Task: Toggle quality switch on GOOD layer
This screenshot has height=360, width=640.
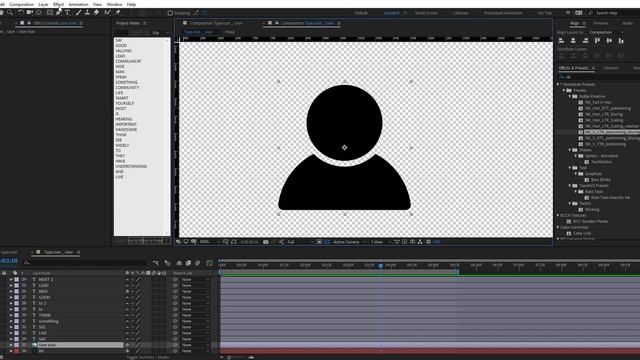Action: [x=138, y=298]
